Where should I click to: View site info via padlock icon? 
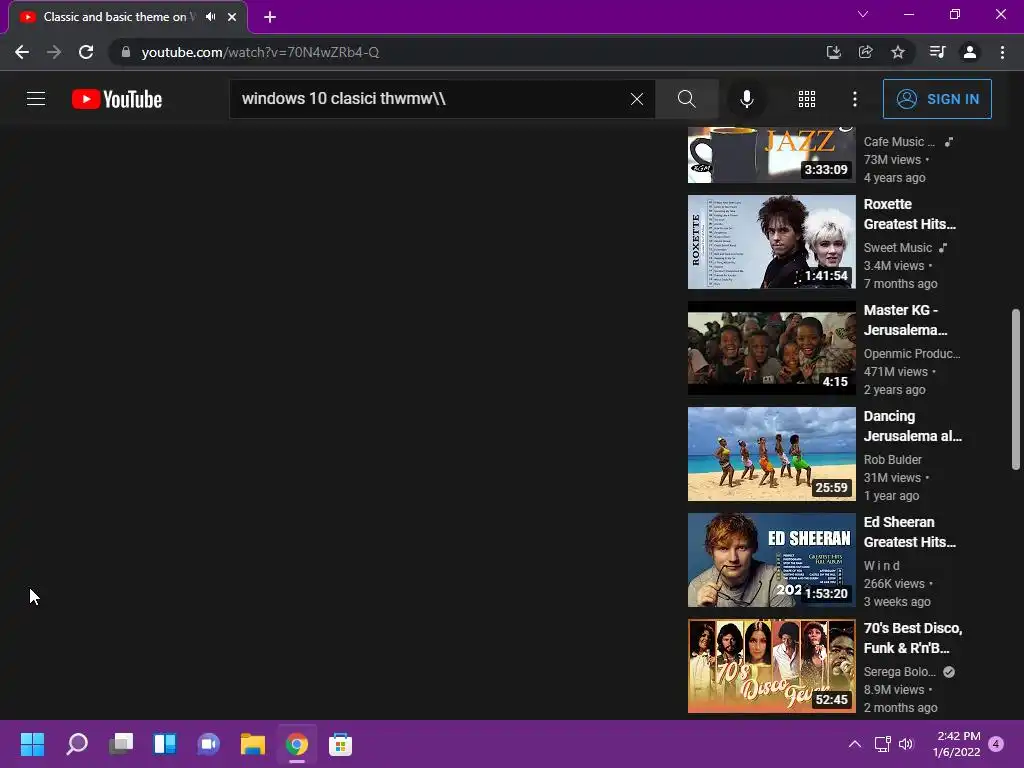126,52
